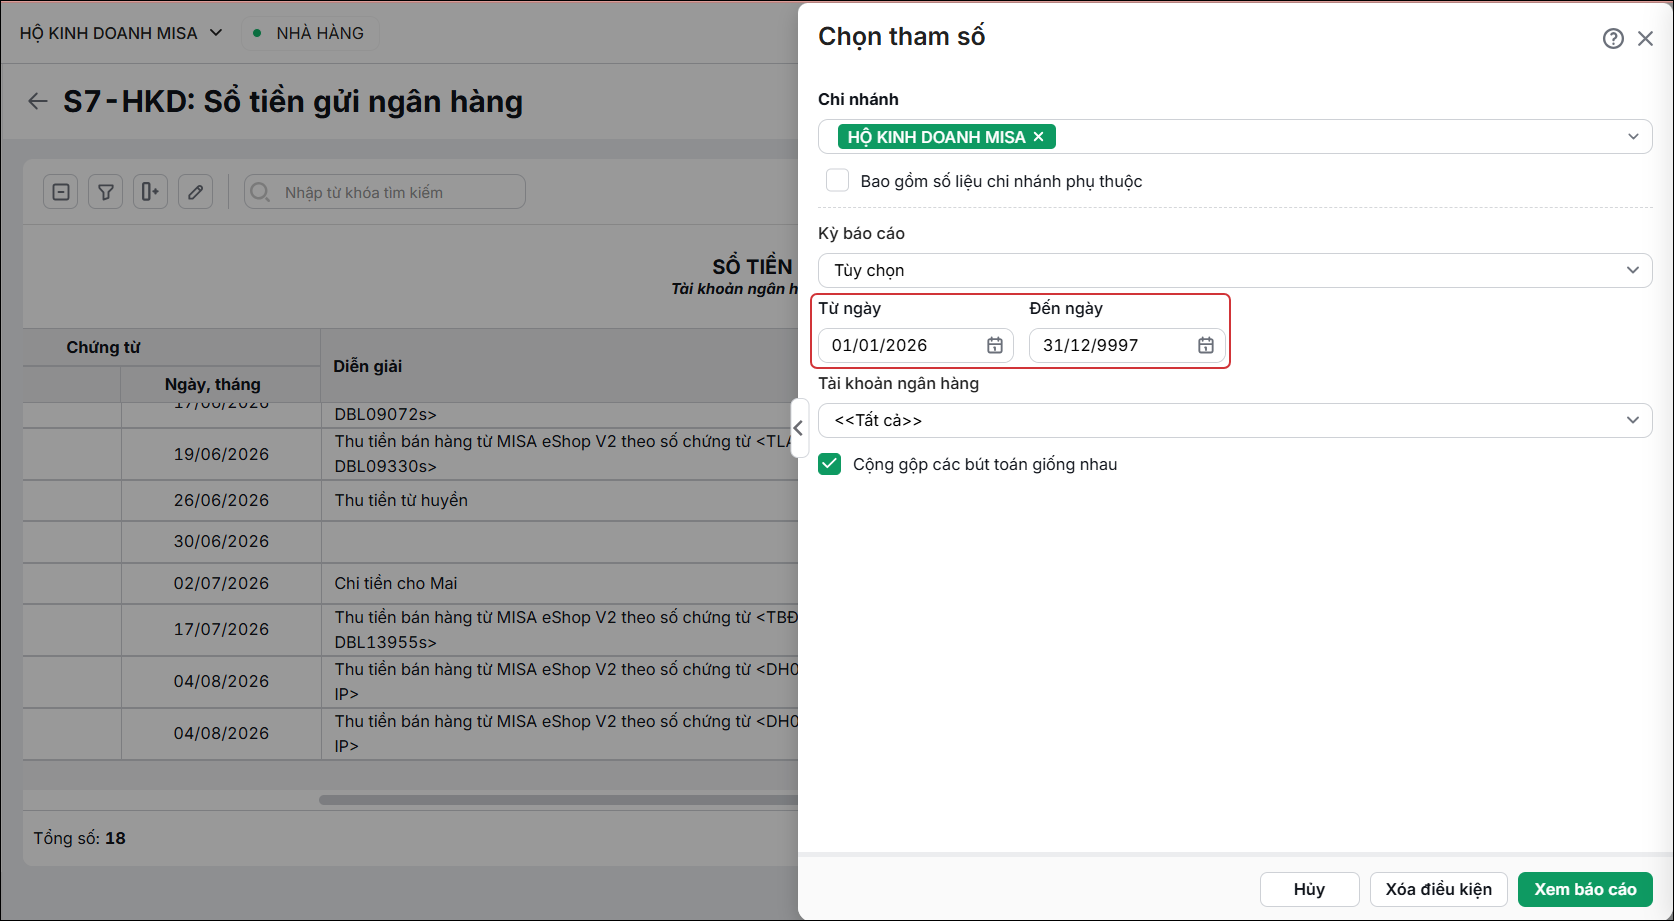
Task: Expand HỘ KINH DOANH MISA company switcher
Action: coord(121,33)
